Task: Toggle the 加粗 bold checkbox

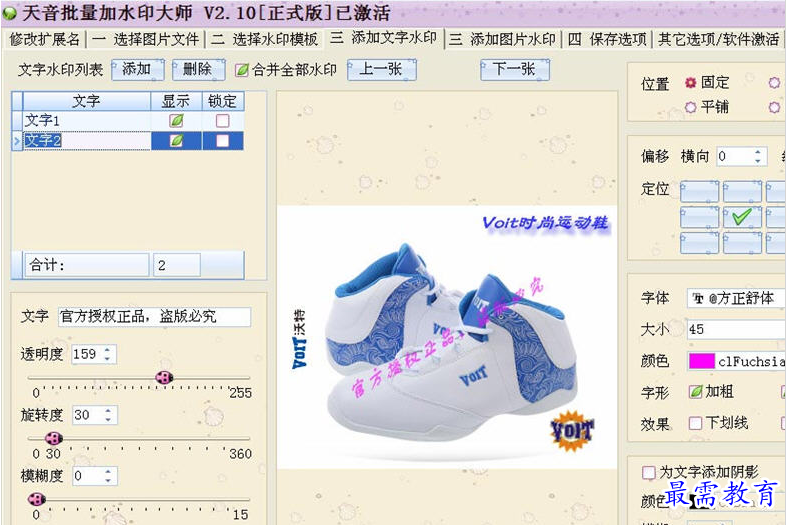Action: [695, 392]
